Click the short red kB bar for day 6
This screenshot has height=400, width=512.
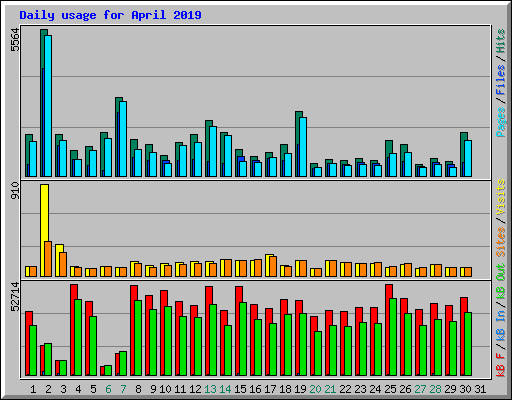[102, 371]
